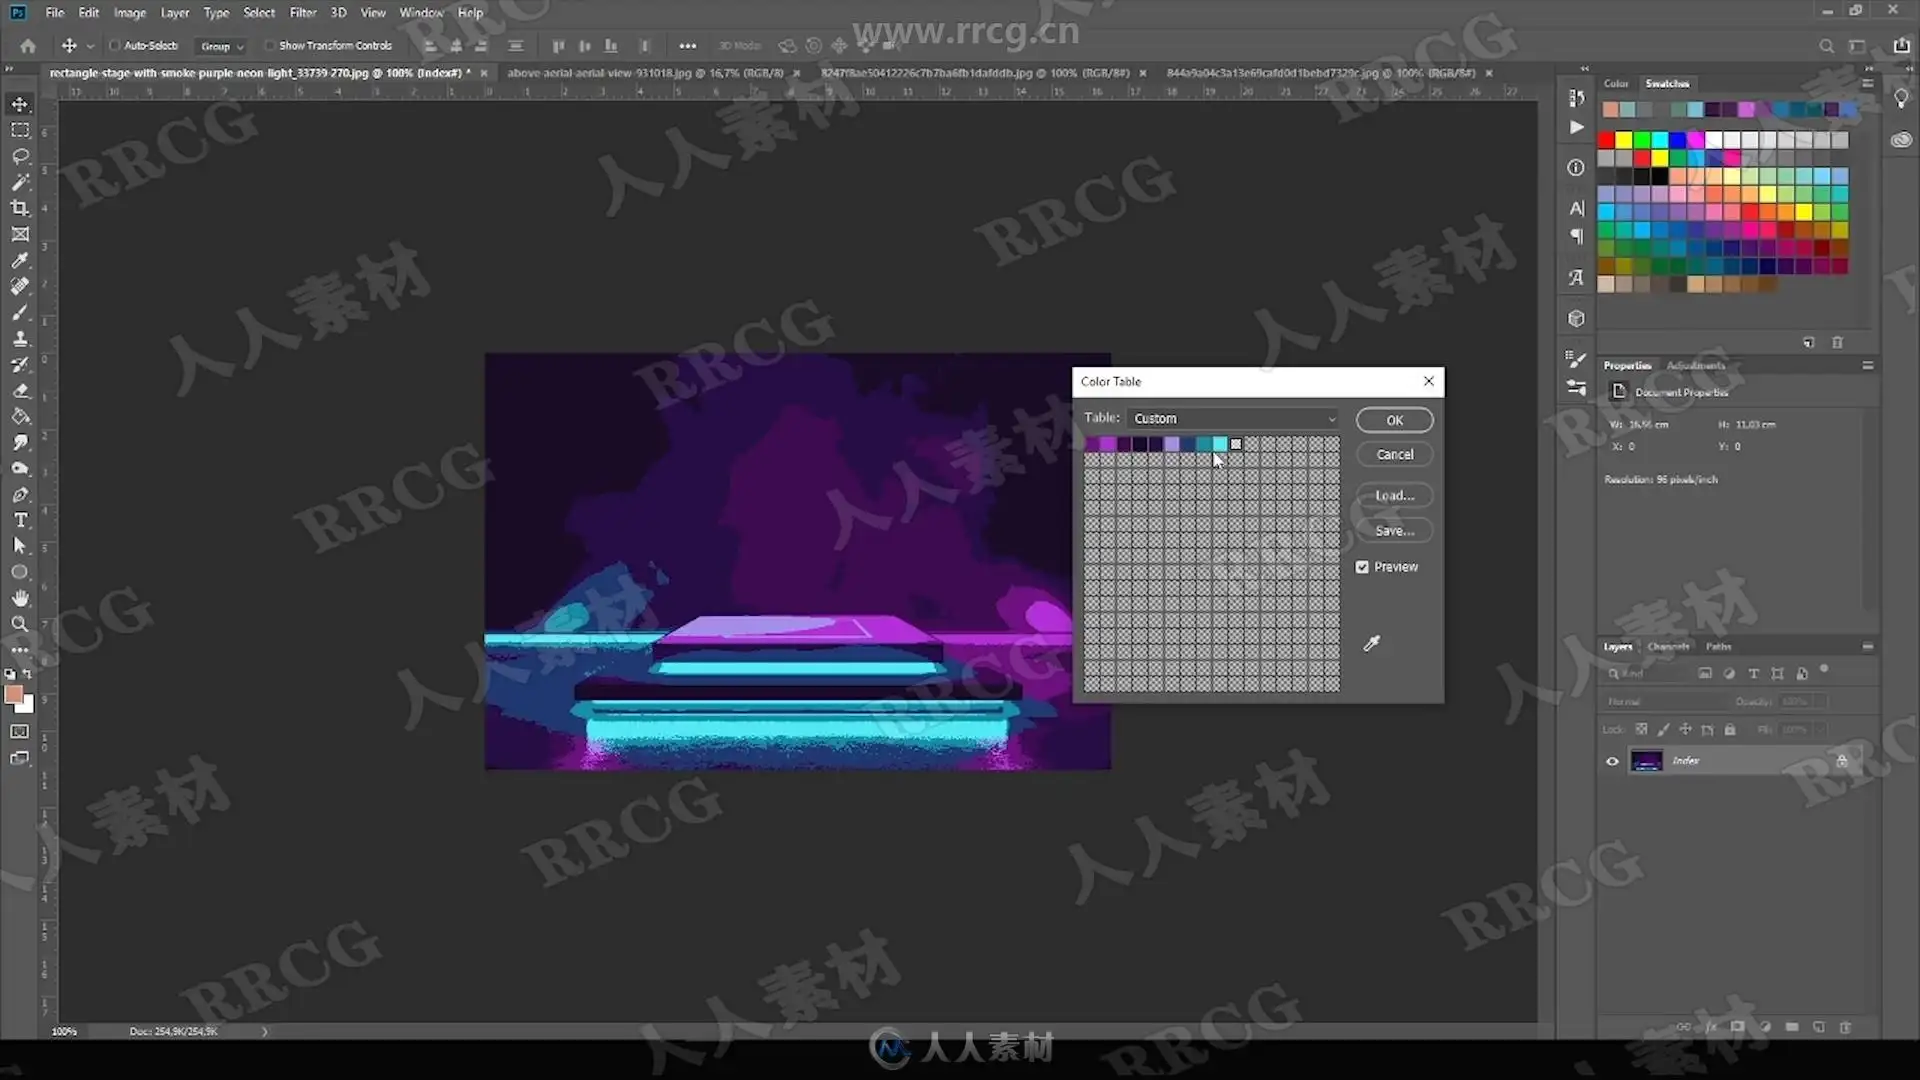This screenshot has height=1080, width=1920.
Task: Hide the Index layer visibility eye
Action: point(1612,761)
